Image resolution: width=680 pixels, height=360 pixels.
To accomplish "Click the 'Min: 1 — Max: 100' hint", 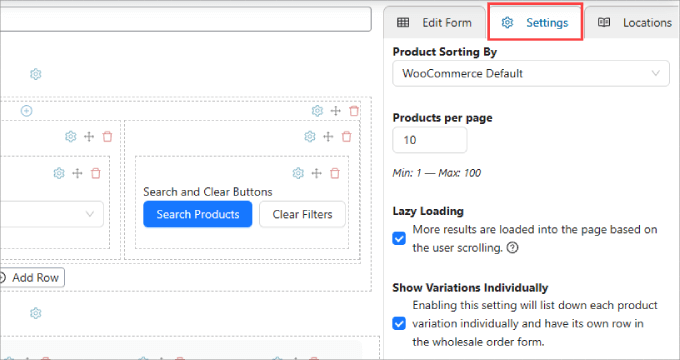I will [x=437, y=173].
